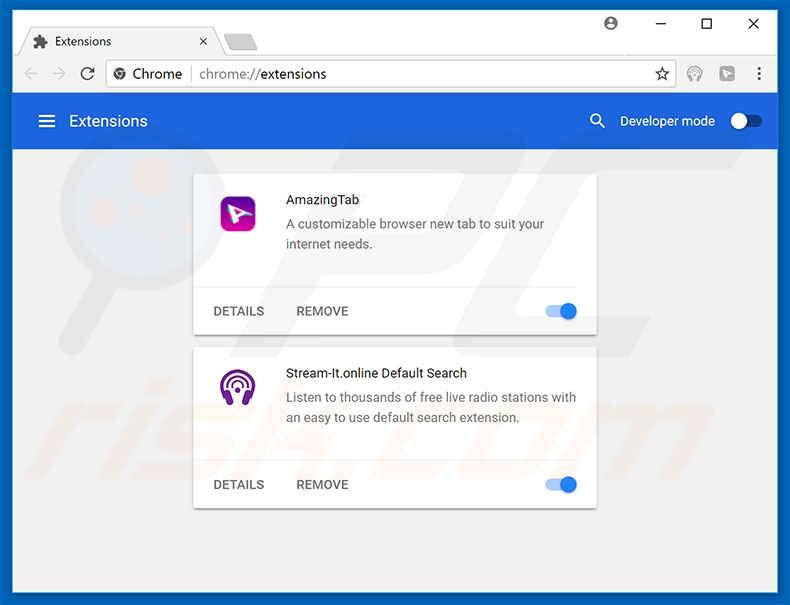Remove the AmazingTab extension

pos(322,311)
